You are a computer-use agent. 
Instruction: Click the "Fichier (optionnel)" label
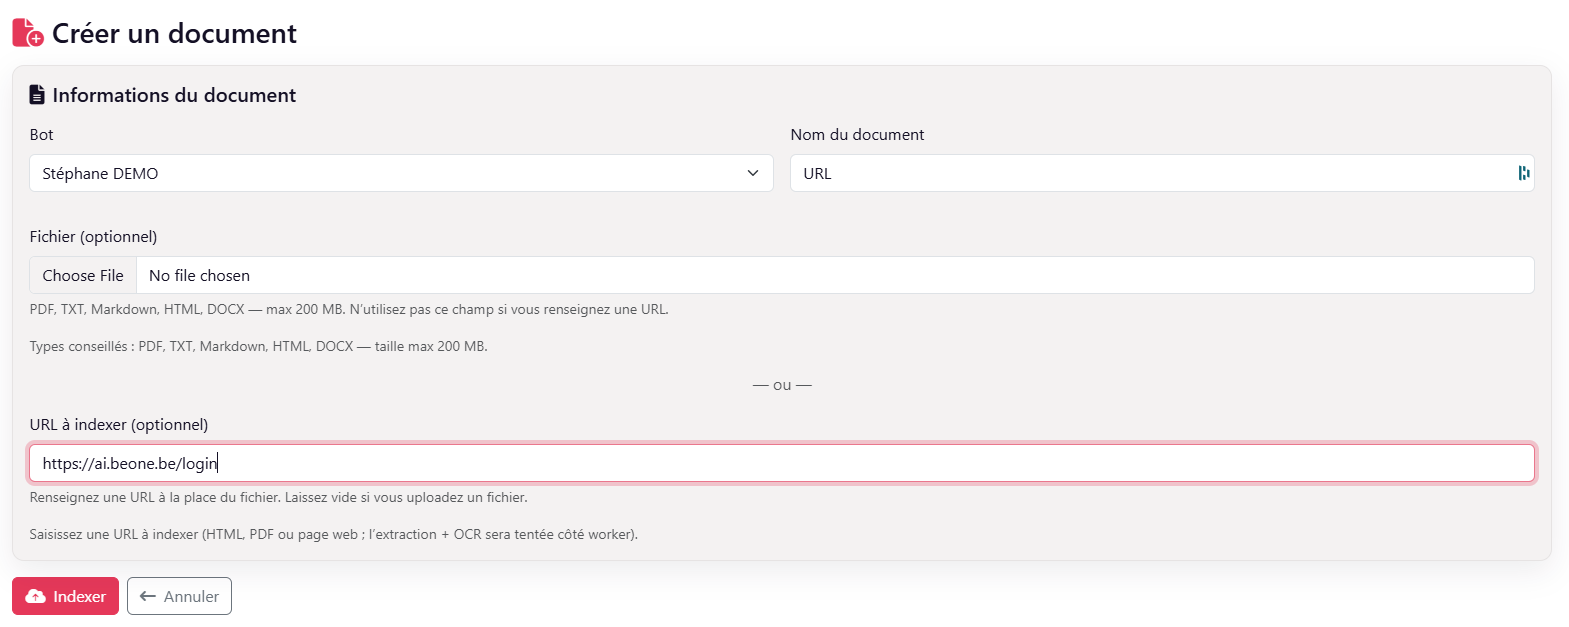point(93,237)
